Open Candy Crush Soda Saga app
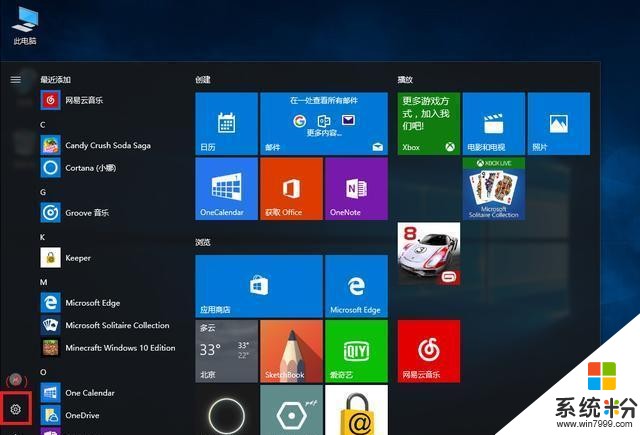This screenshot has height=435, width=640. 110,145
